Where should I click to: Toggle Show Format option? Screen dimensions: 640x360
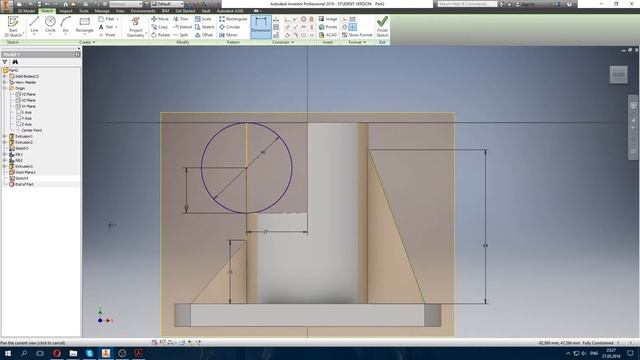pyautogui.click(x=357, y=35)
